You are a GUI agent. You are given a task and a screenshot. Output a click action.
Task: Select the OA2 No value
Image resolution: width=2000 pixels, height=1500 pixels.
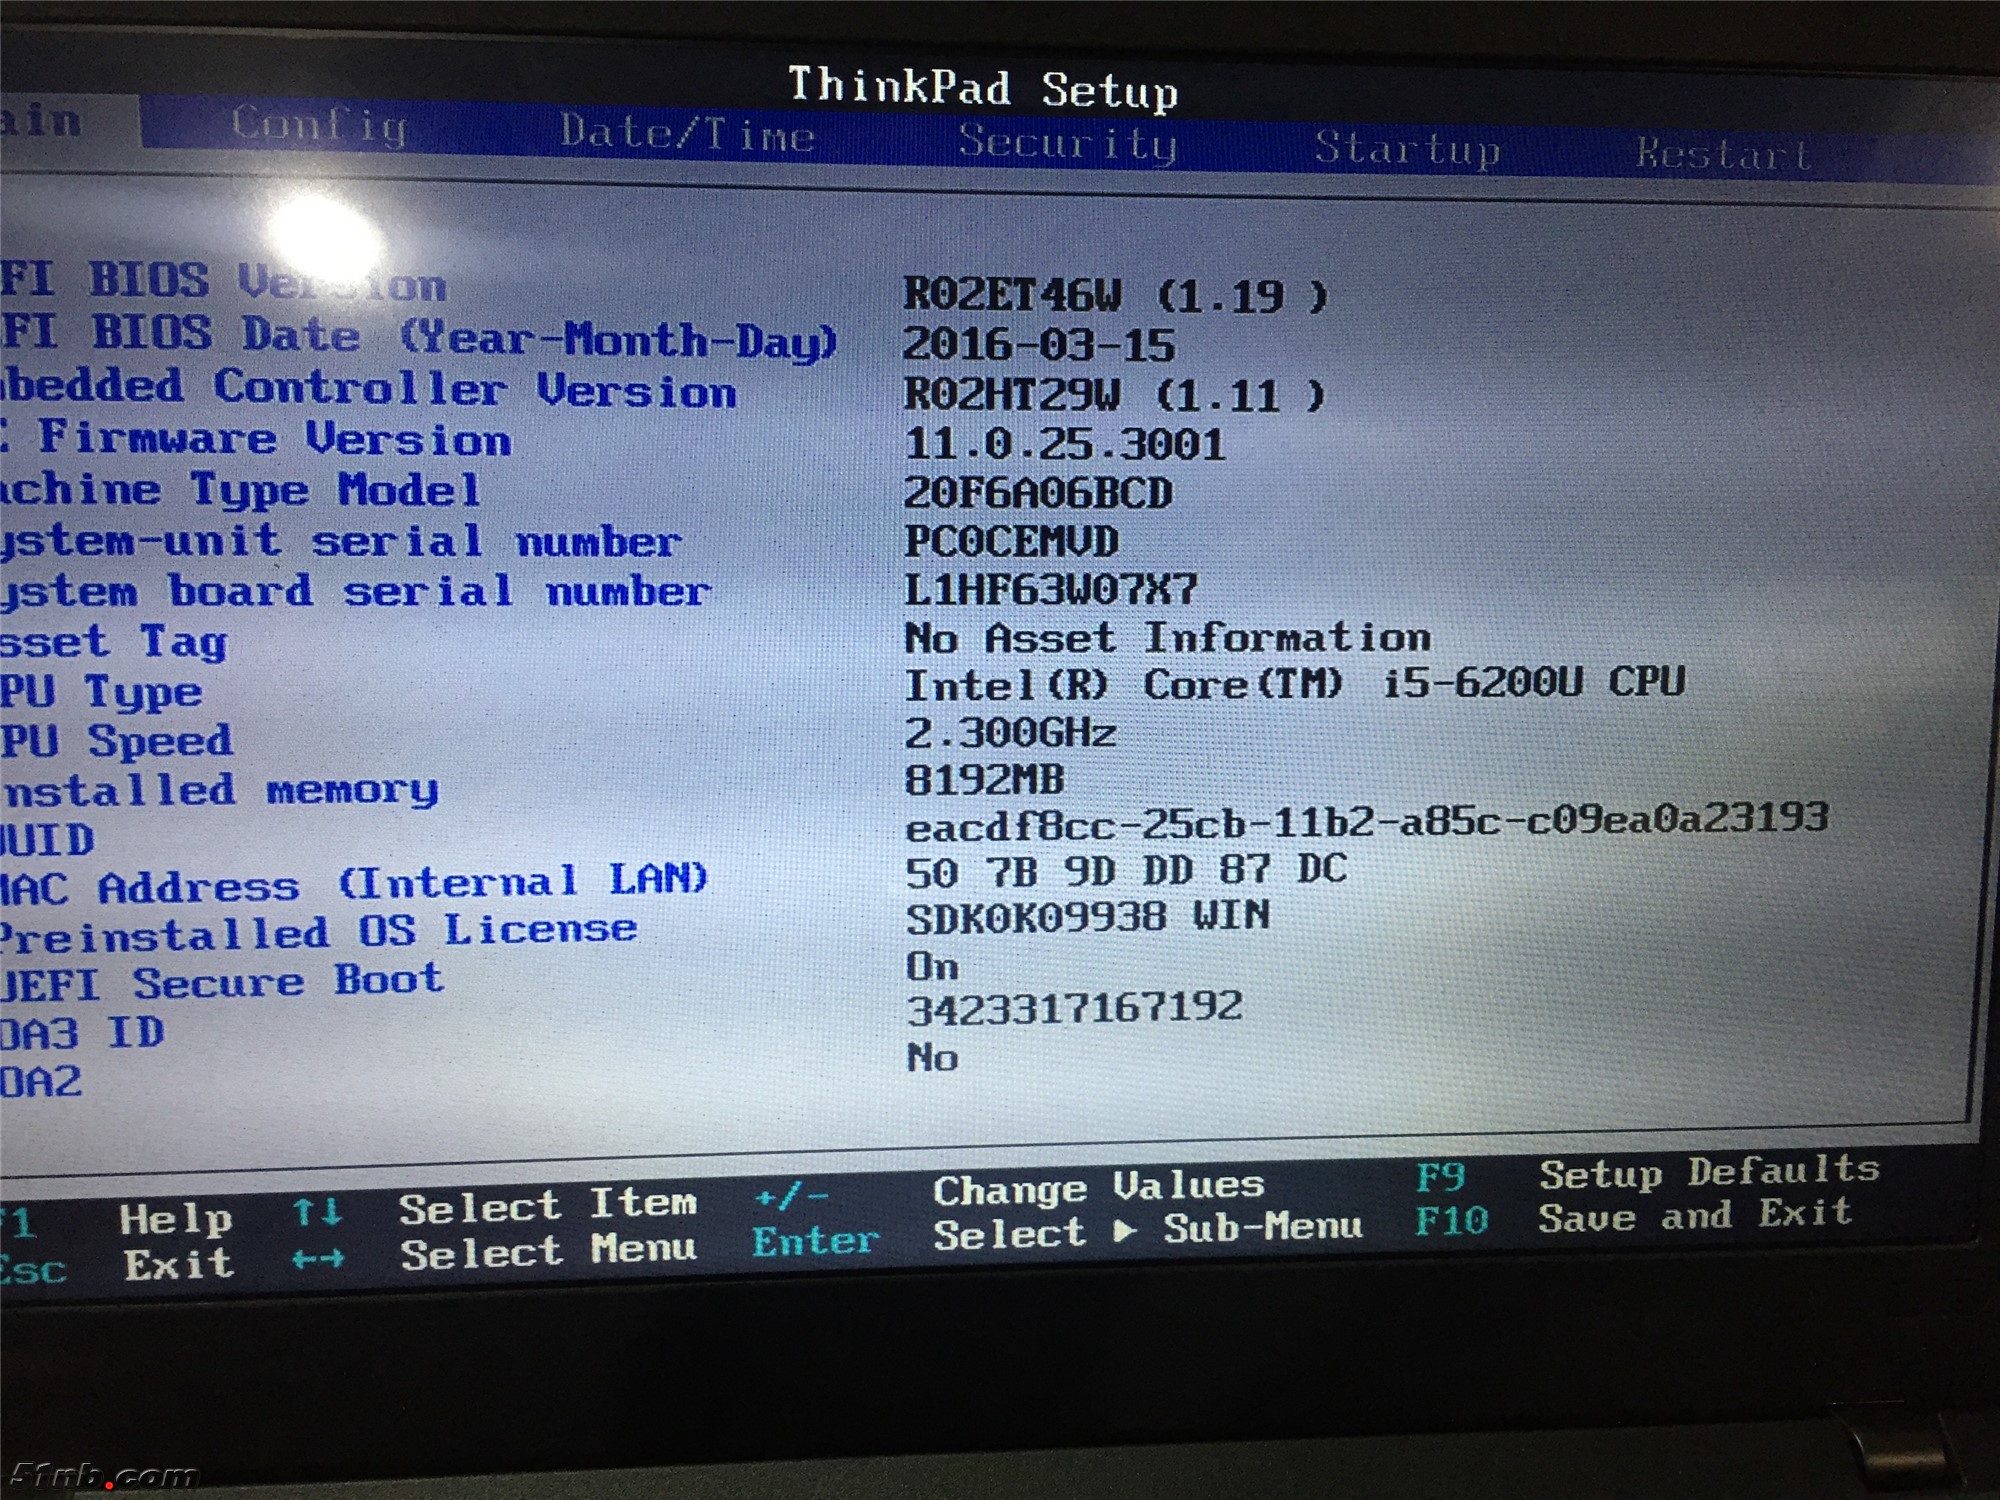[931, 1058]
